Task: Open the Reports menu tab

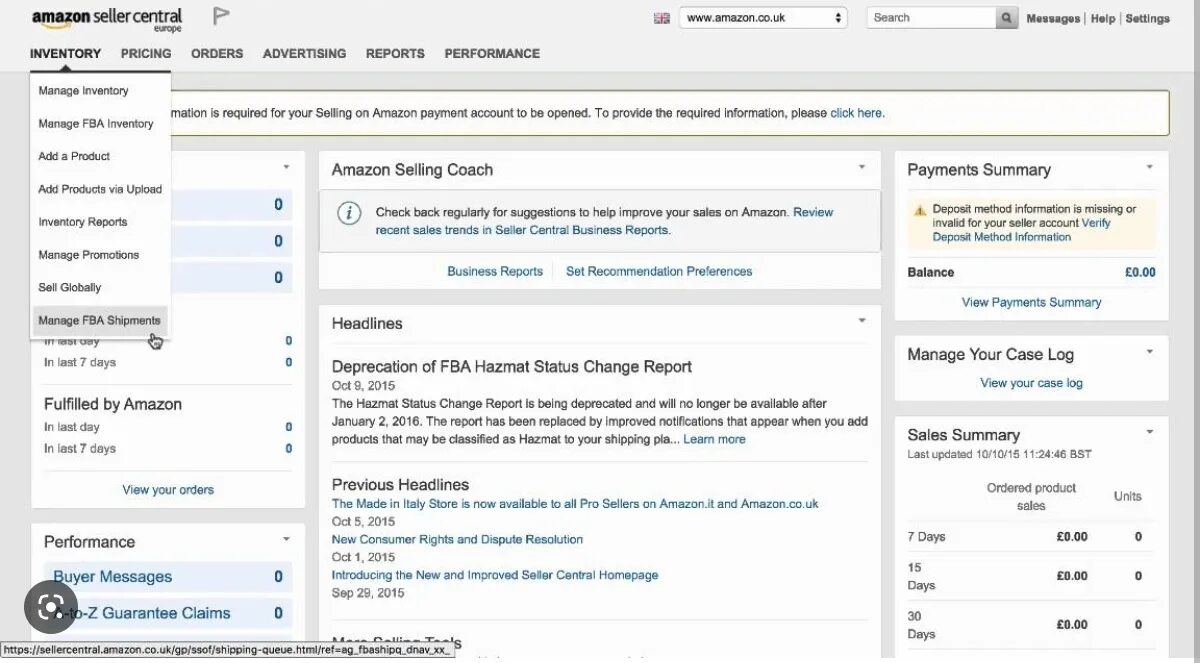Action: pyautogui.click(x=395, y=54)
